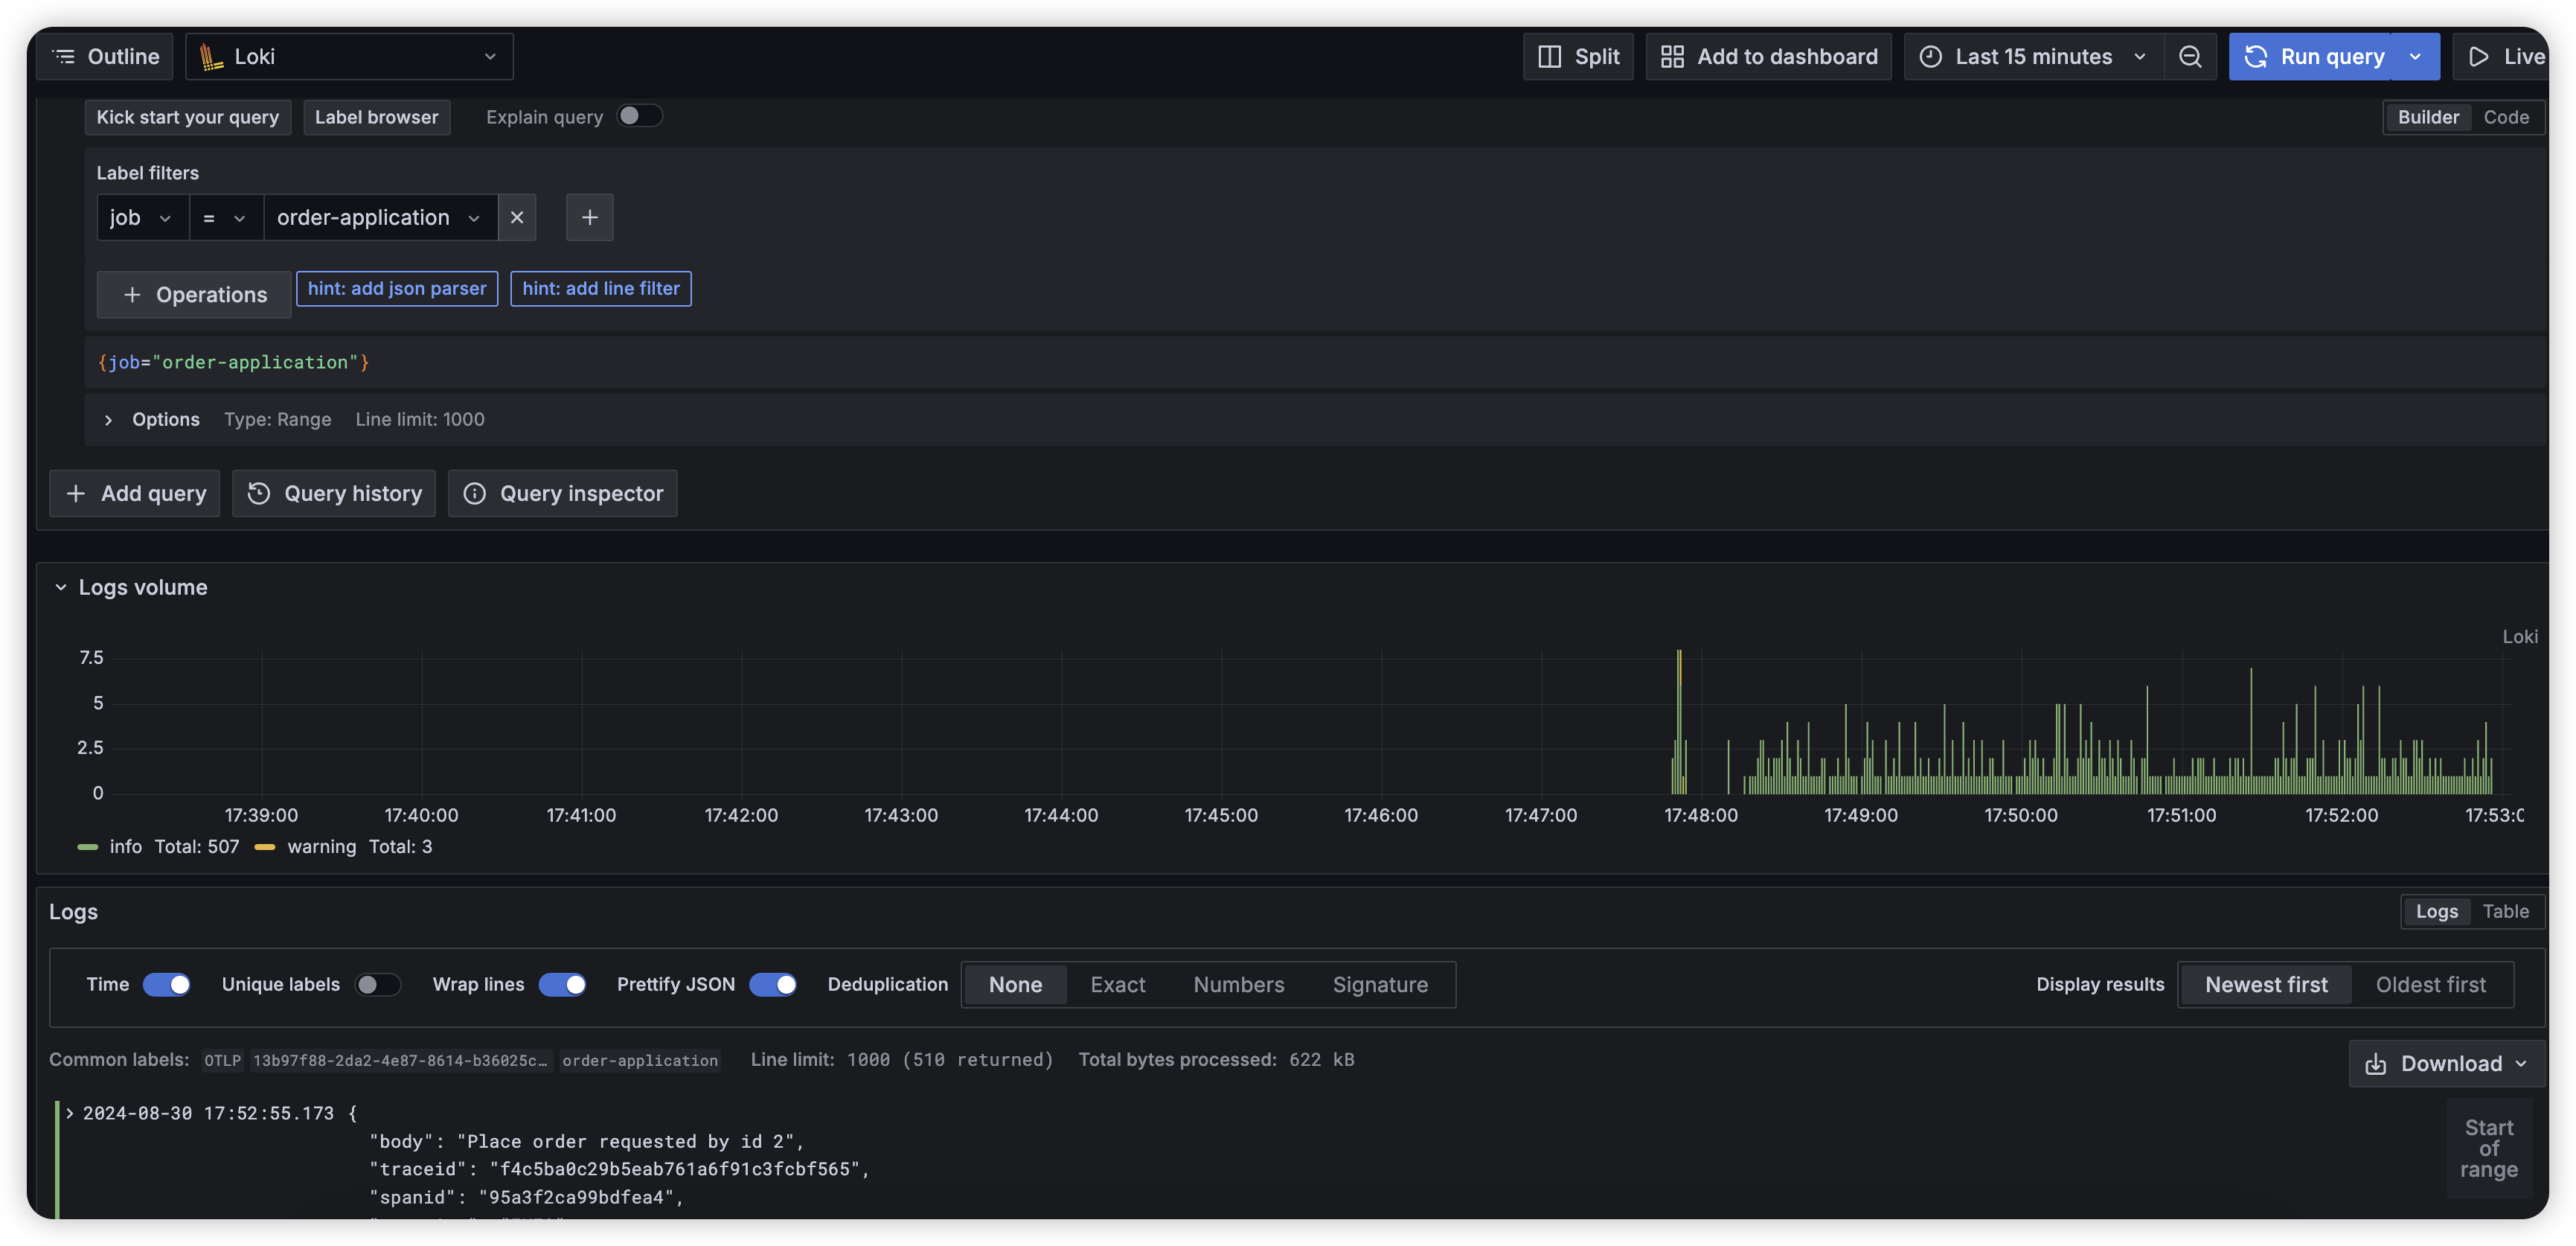
Task: Open the Query inspector
Action: point(562,494)
